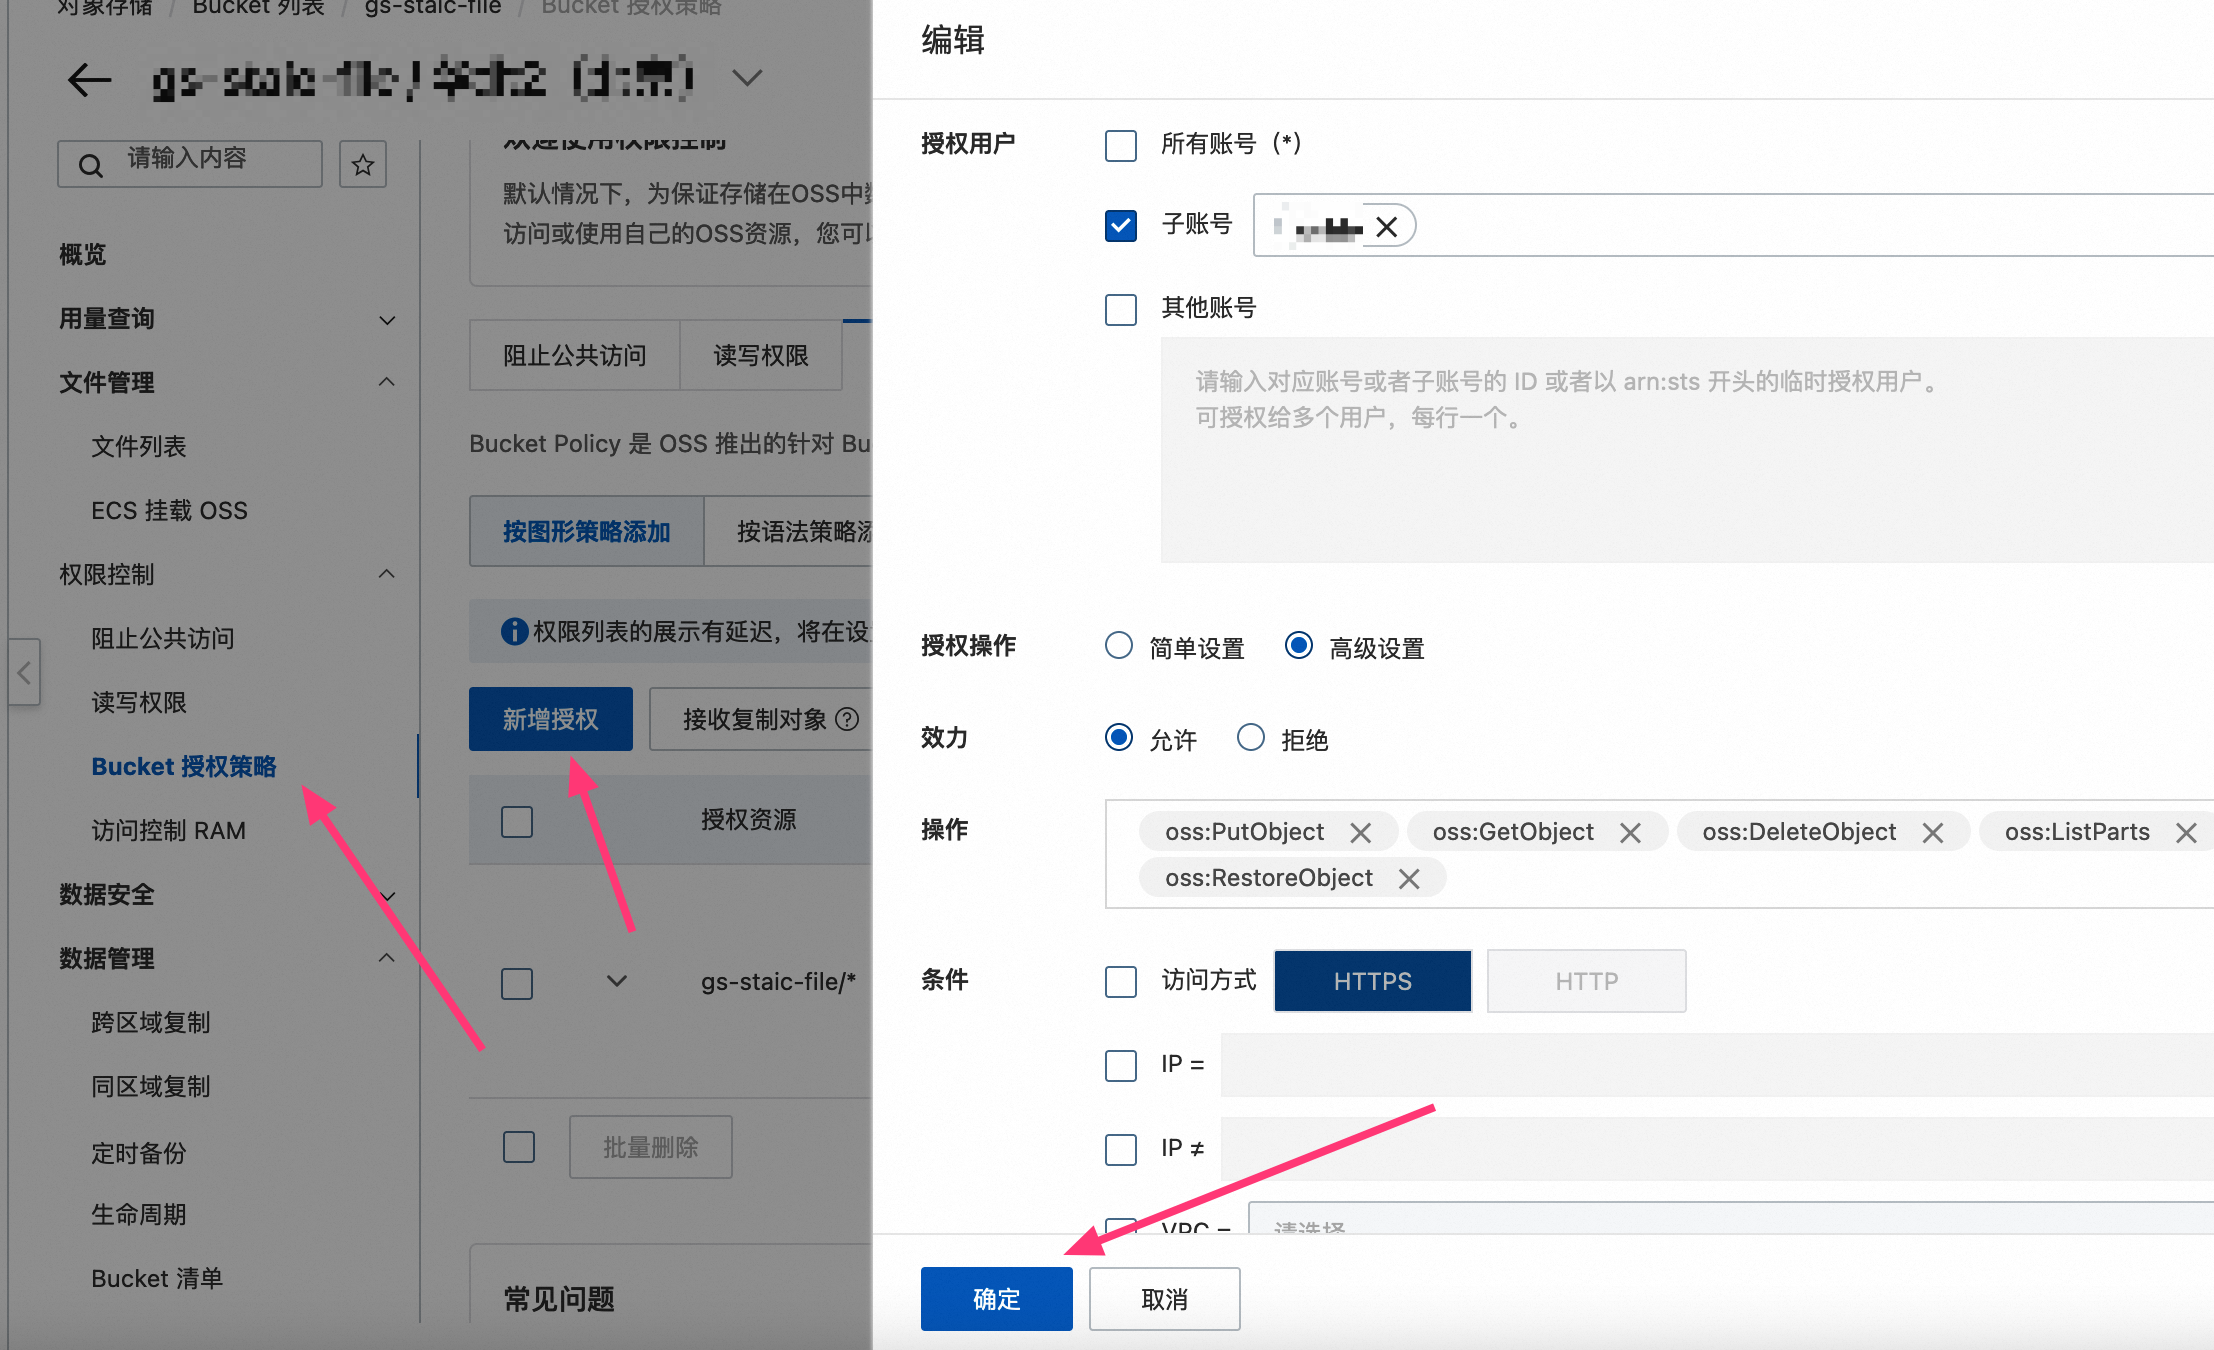Image resolution: width=2214 pixels, height=1350 pixels.
Task: Confirm with the 确定 button
Action: (x=997, y=1299)
